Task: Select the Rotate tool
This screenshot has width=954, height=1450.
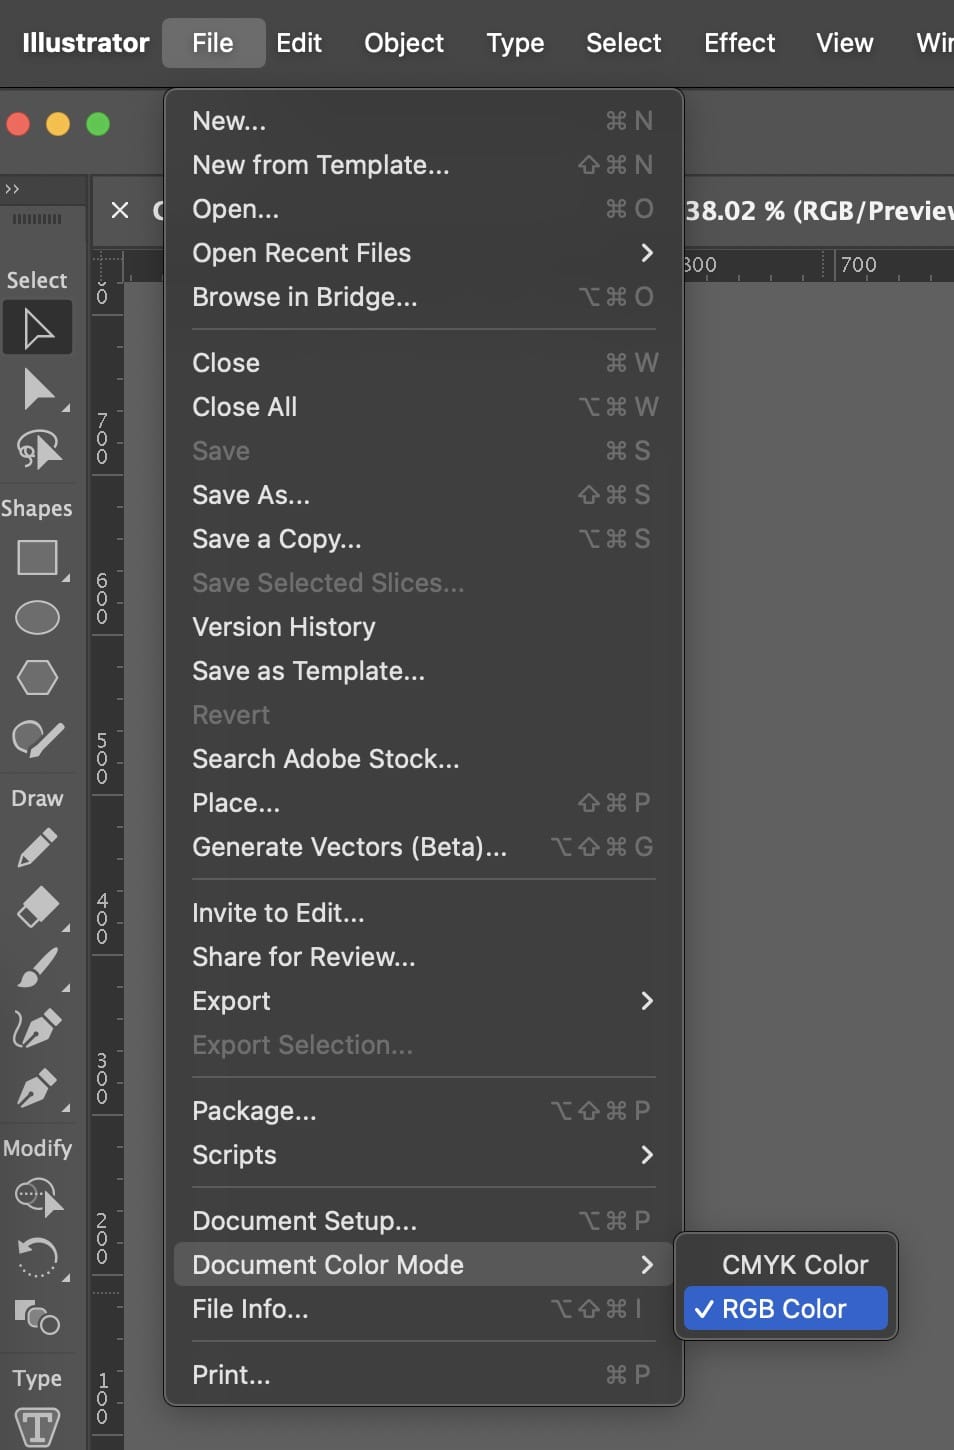Action: click(38, 1257)
